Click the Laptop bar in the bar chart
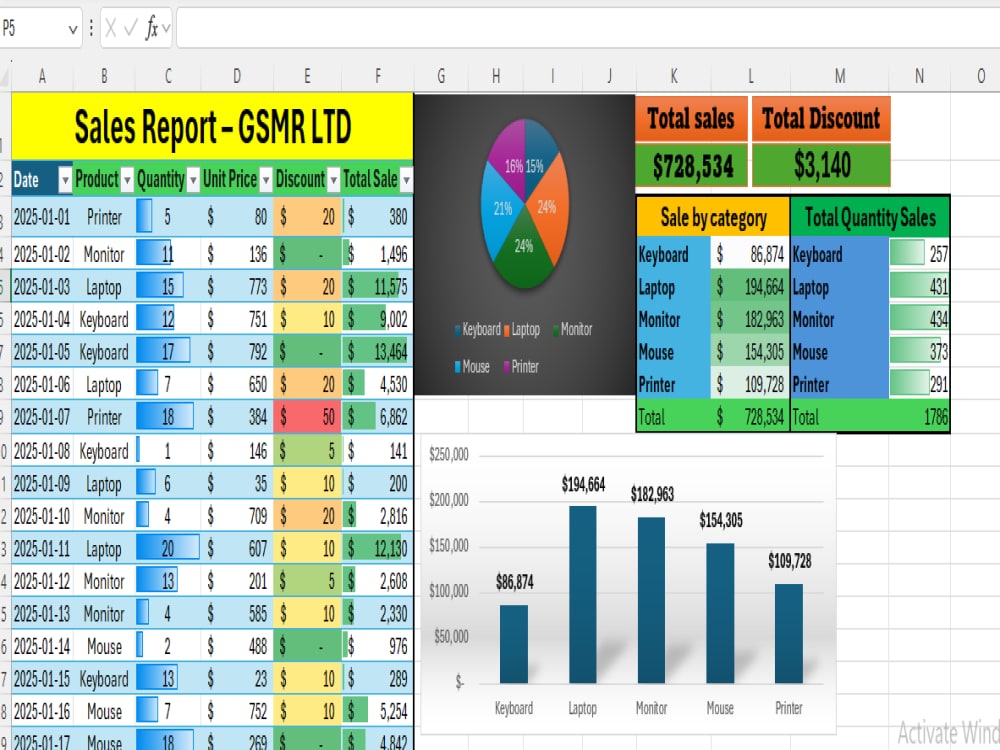 [x=582, y=594]
